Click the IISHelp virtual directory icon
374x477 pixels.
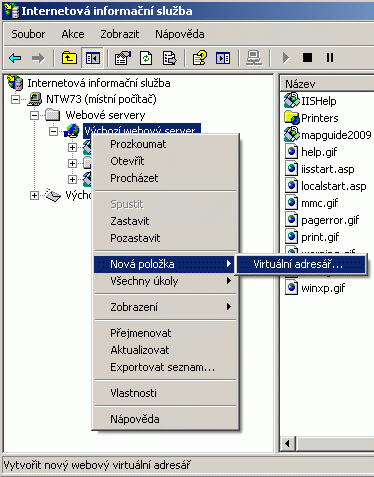pos(292,100)
